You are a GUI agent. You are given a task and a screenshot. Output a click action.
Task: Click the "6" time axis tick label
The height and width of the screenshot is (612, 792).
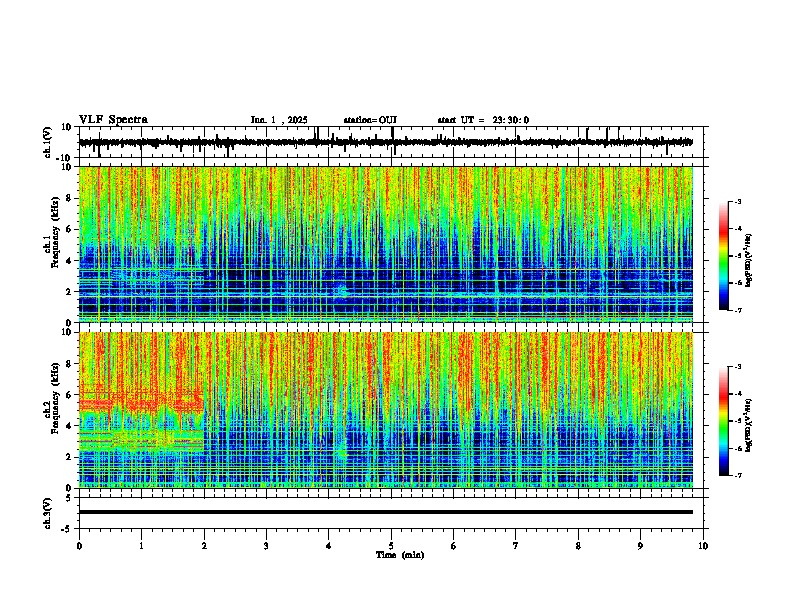454,546
